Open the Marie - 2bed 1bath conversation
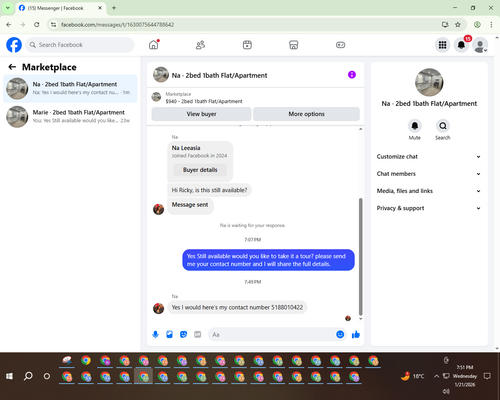This screenshot has width=500, height=400. point(70,116)
